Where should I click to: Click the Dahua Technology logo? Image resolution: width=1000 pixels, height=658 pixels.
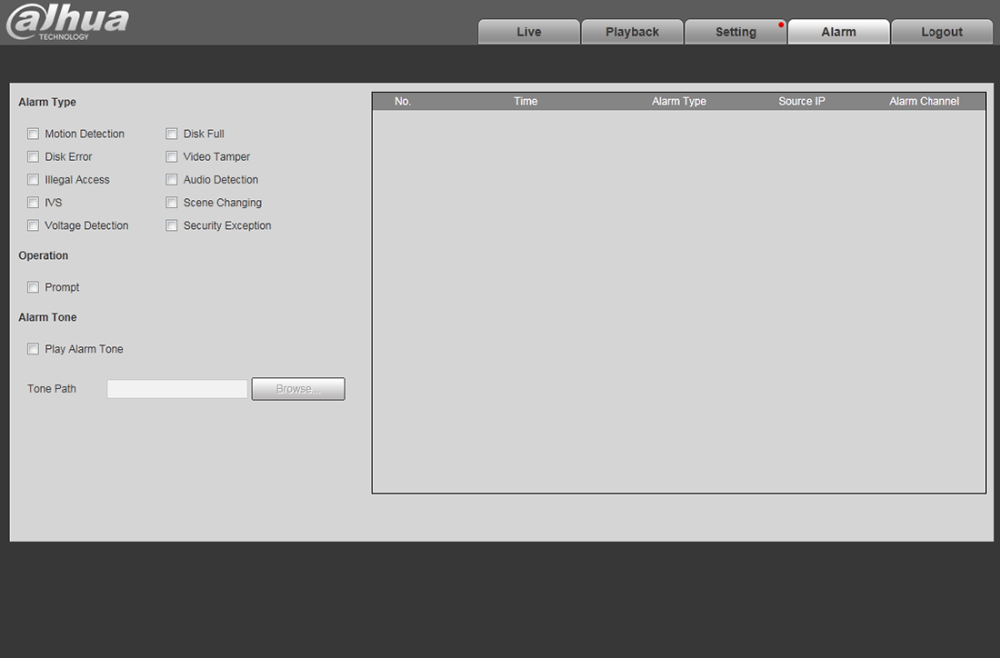[x=67, y=23]
